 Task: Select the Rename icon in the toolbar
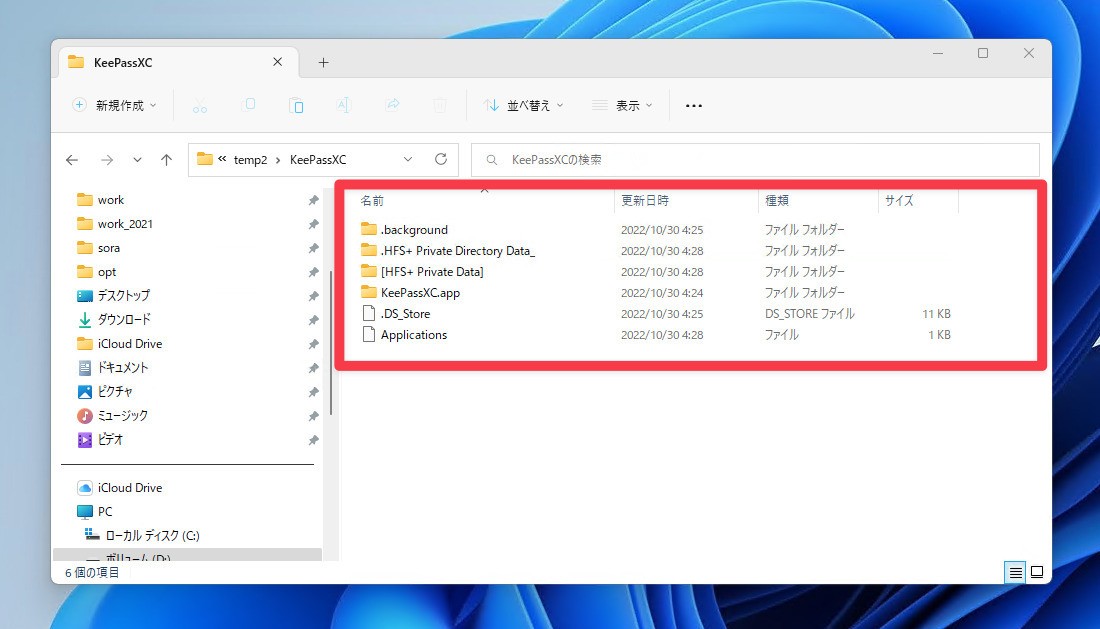point(344,105)
